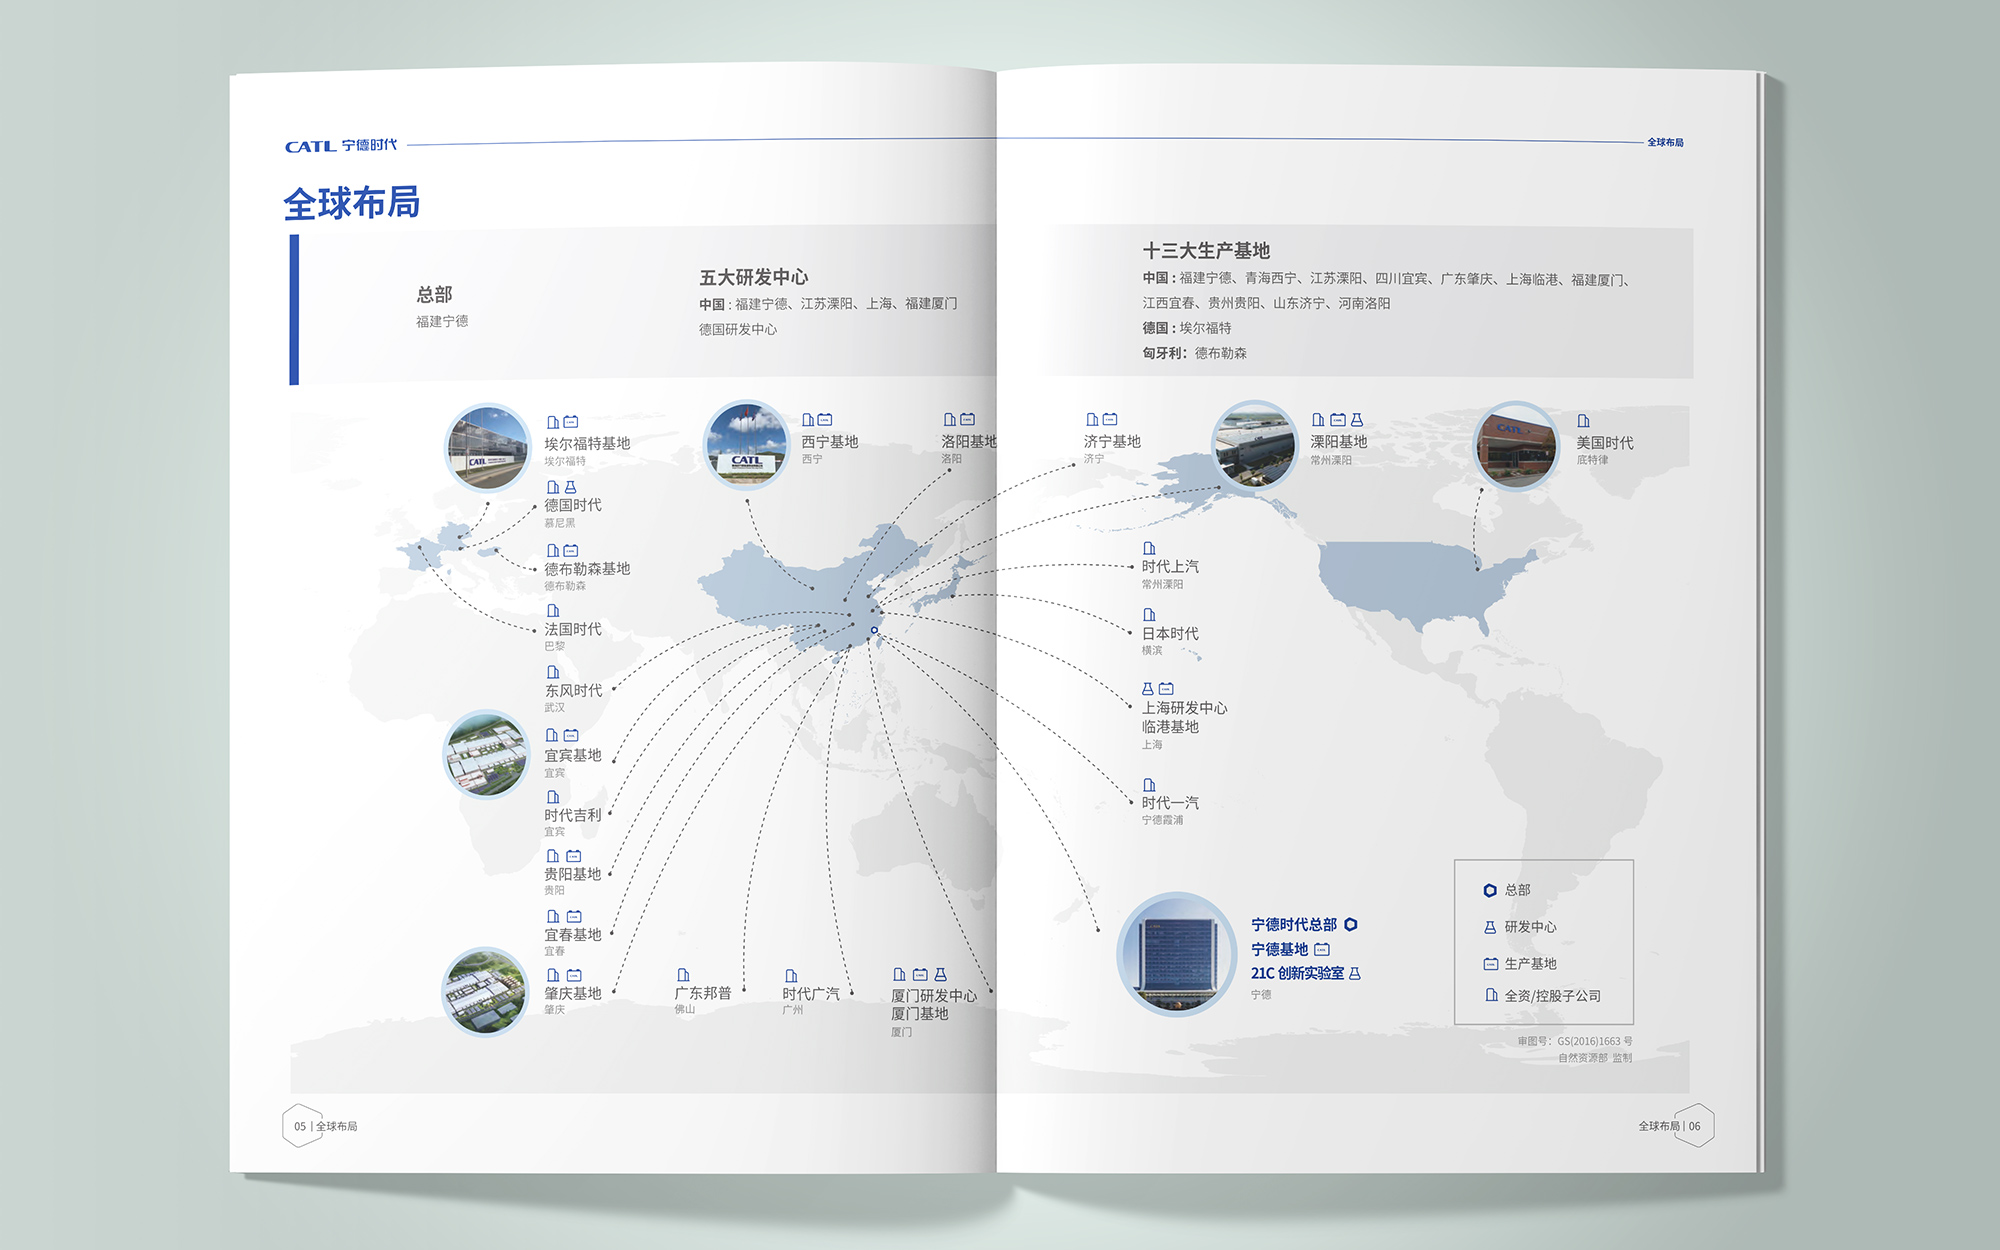Click the page 06 hexagon marker
The height and width of the screenshot is (1250, 2000).
tap(1695, 1126)
